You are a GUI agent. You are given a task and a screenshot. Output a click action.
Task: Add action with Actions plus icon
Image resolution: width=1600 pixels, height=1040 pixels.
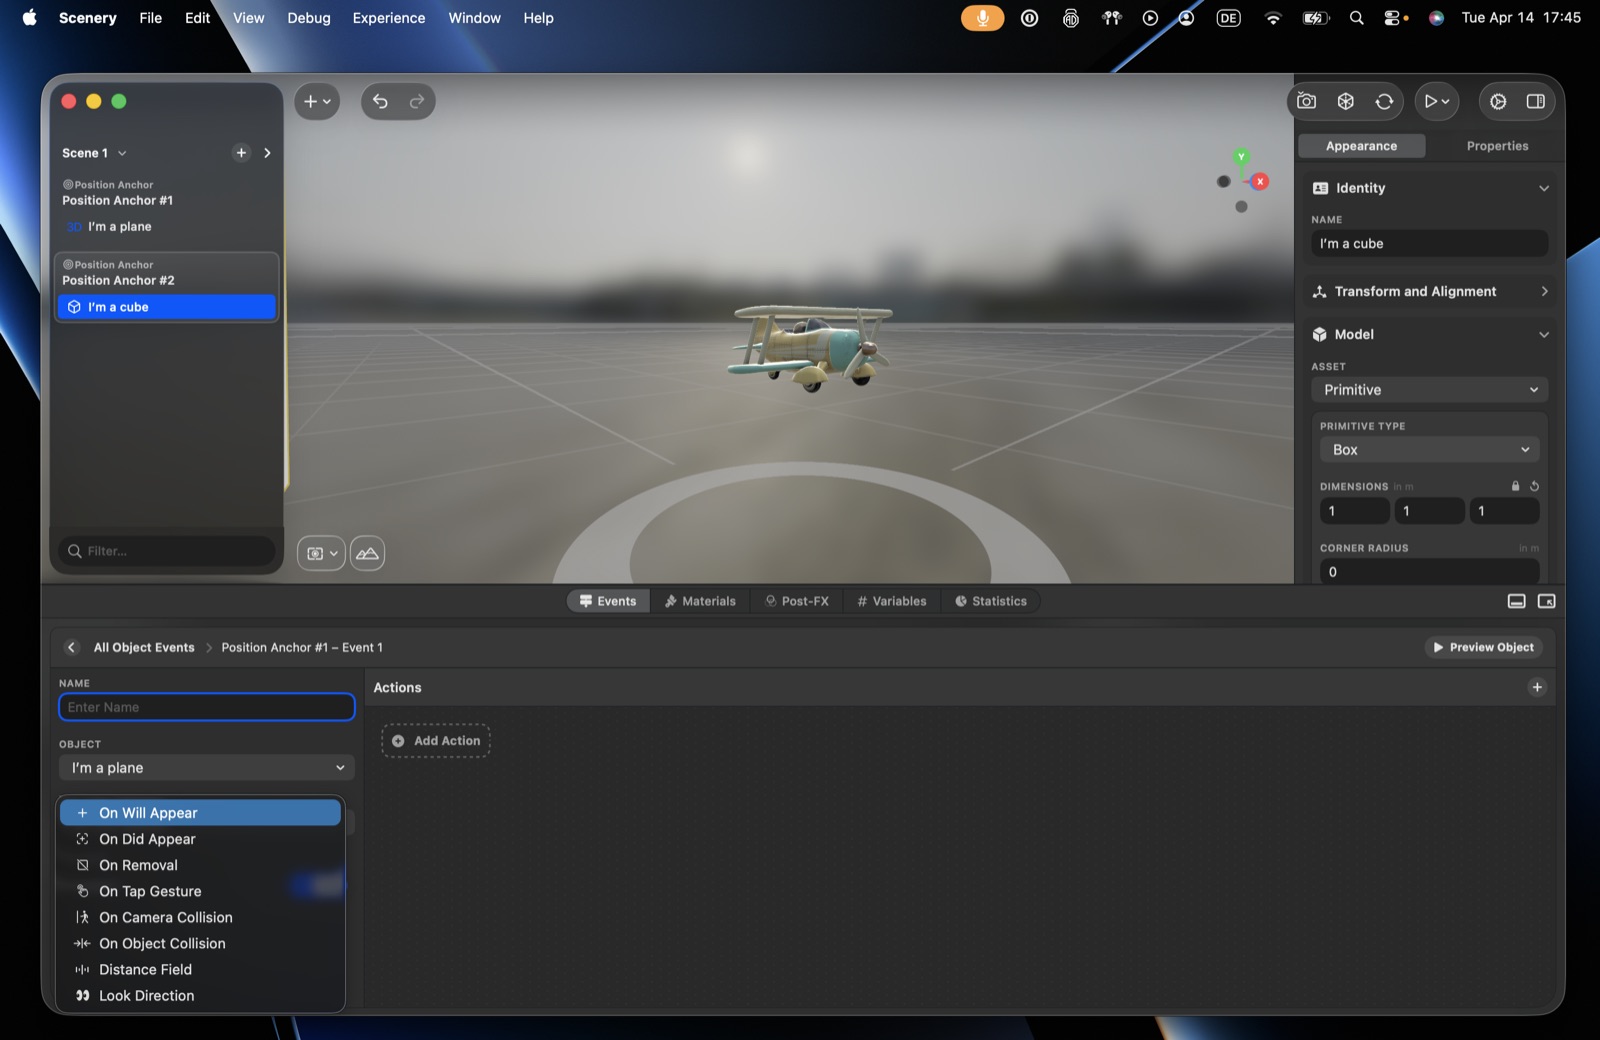coord(1537,687)
